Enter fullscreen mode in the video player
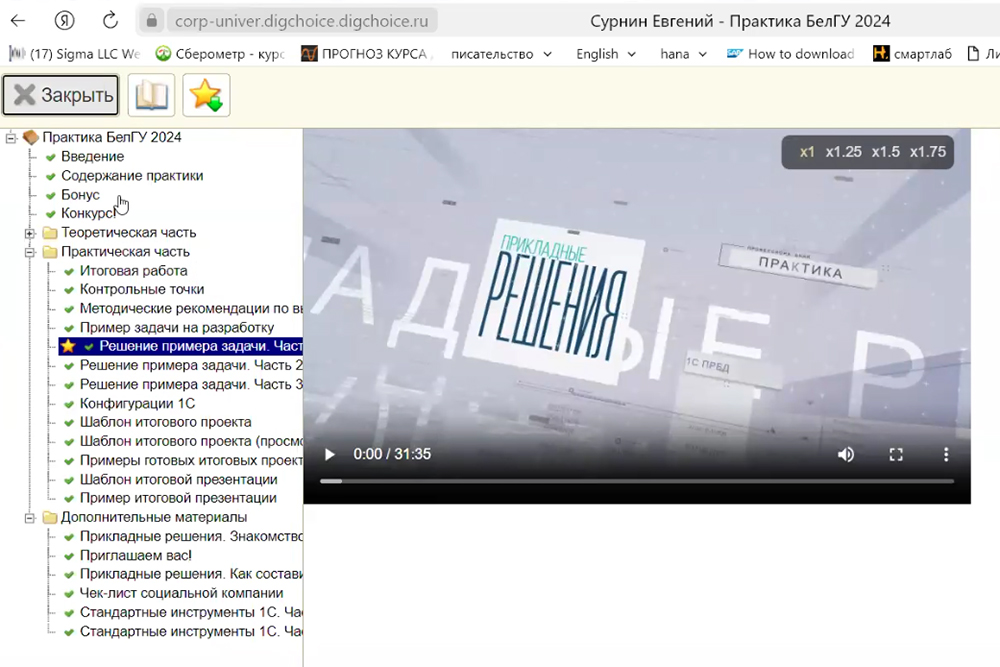 [896, 454]
